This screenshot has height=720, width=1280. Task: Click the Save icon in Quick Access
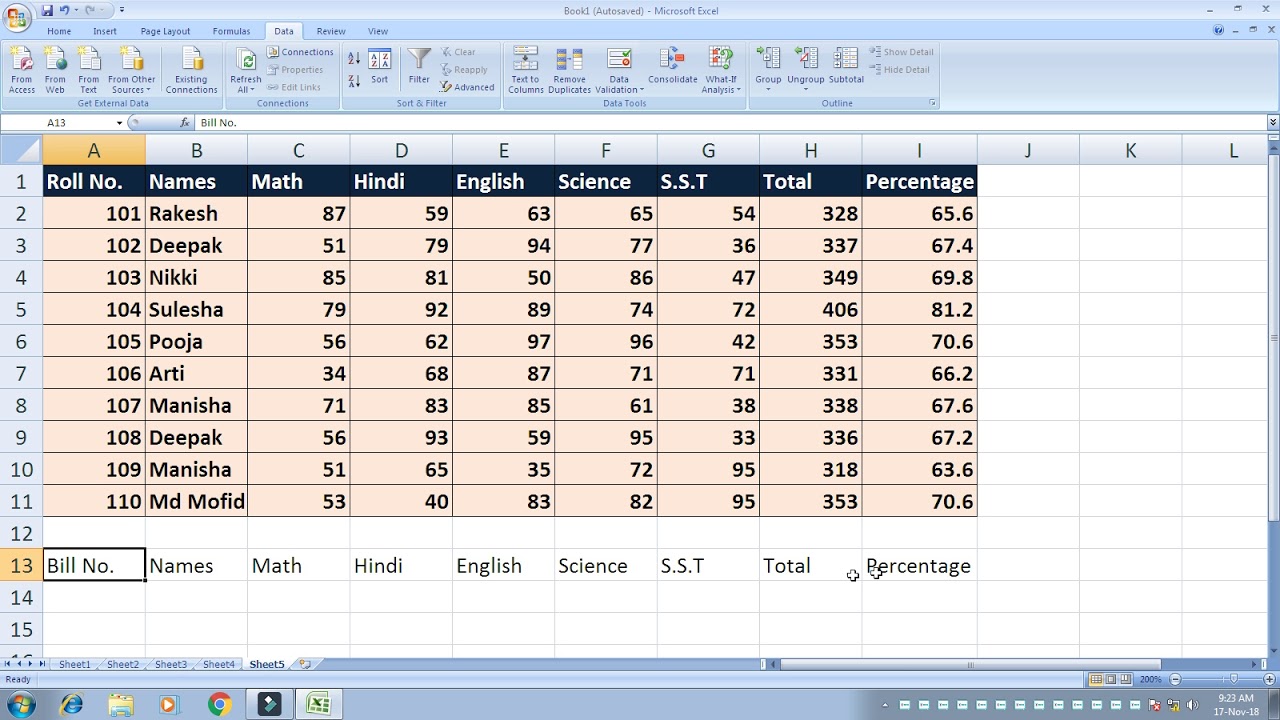47,10
